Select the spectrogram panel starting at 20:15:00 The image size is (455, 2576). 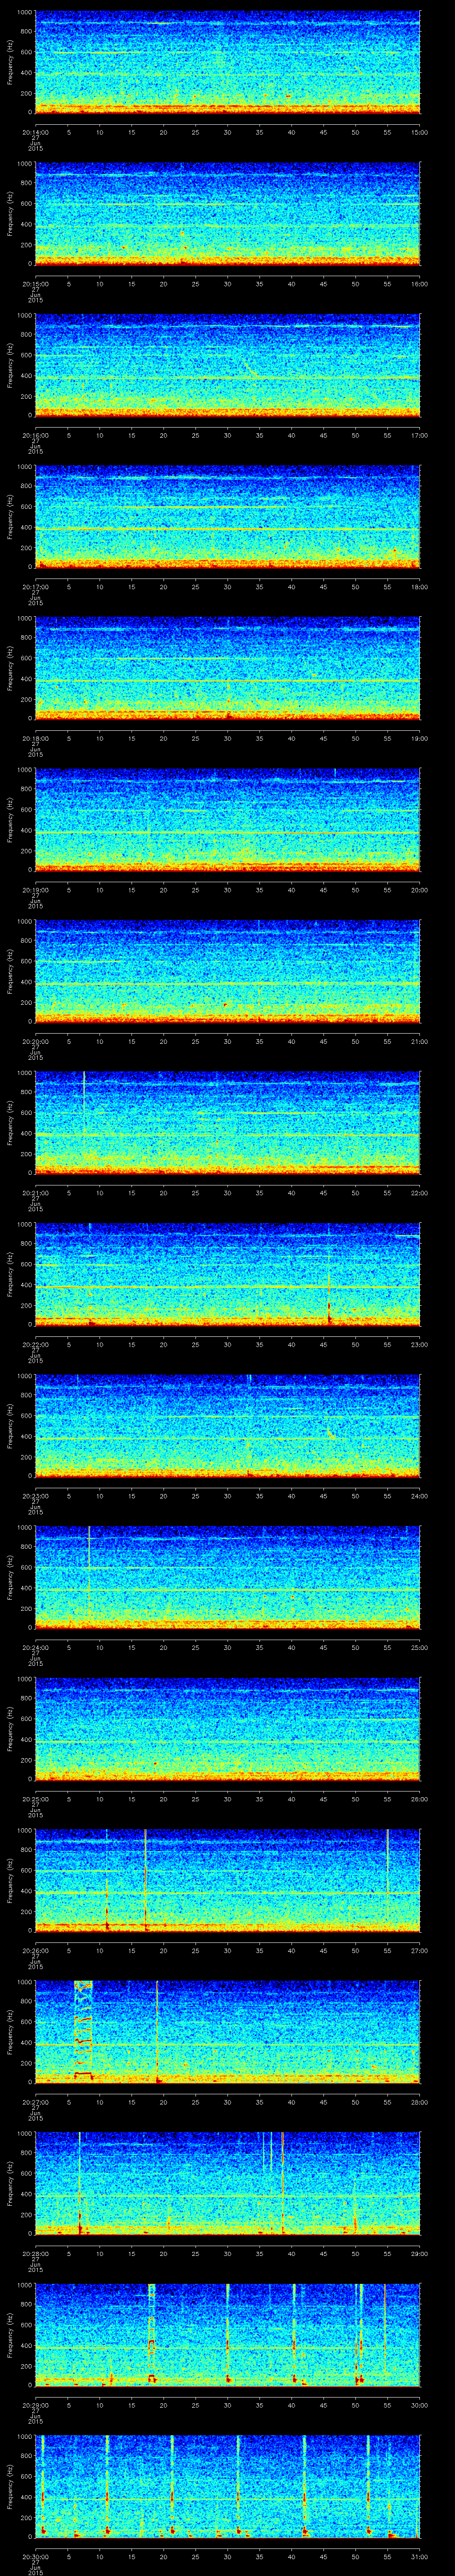pyautogui.click(x=228, y=213)
